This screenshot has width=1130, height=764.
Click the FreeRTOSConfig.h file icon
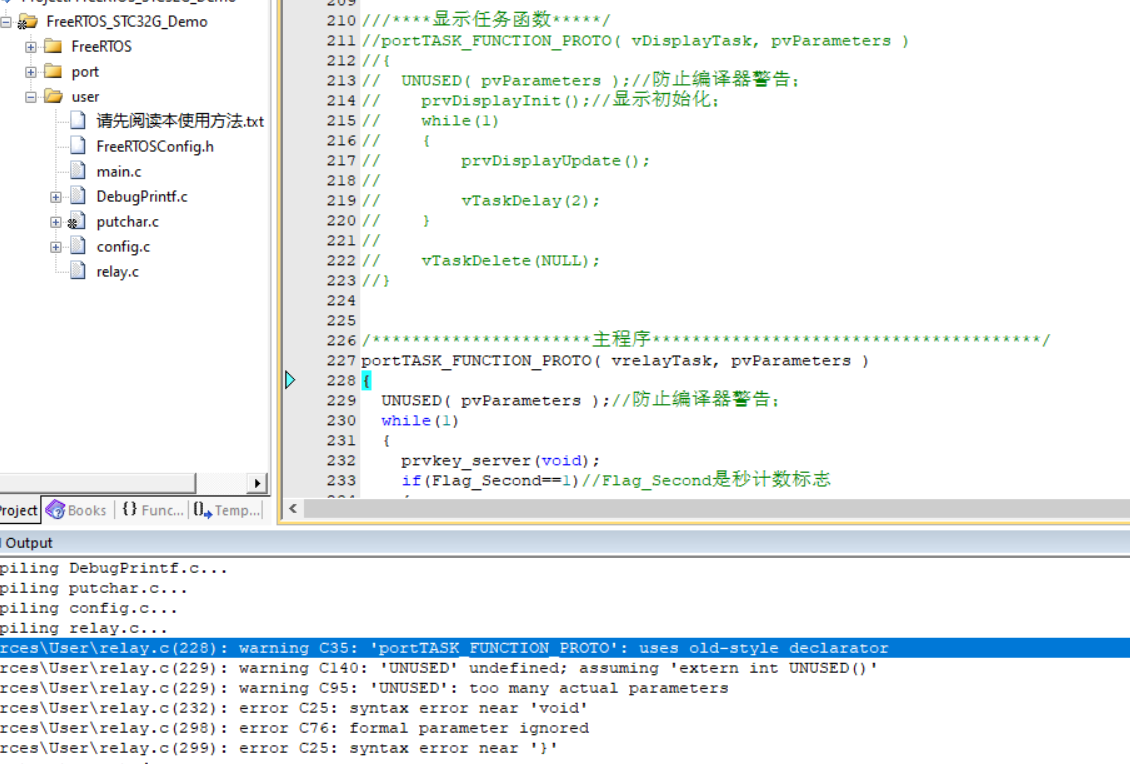click(x=78, y=146)
